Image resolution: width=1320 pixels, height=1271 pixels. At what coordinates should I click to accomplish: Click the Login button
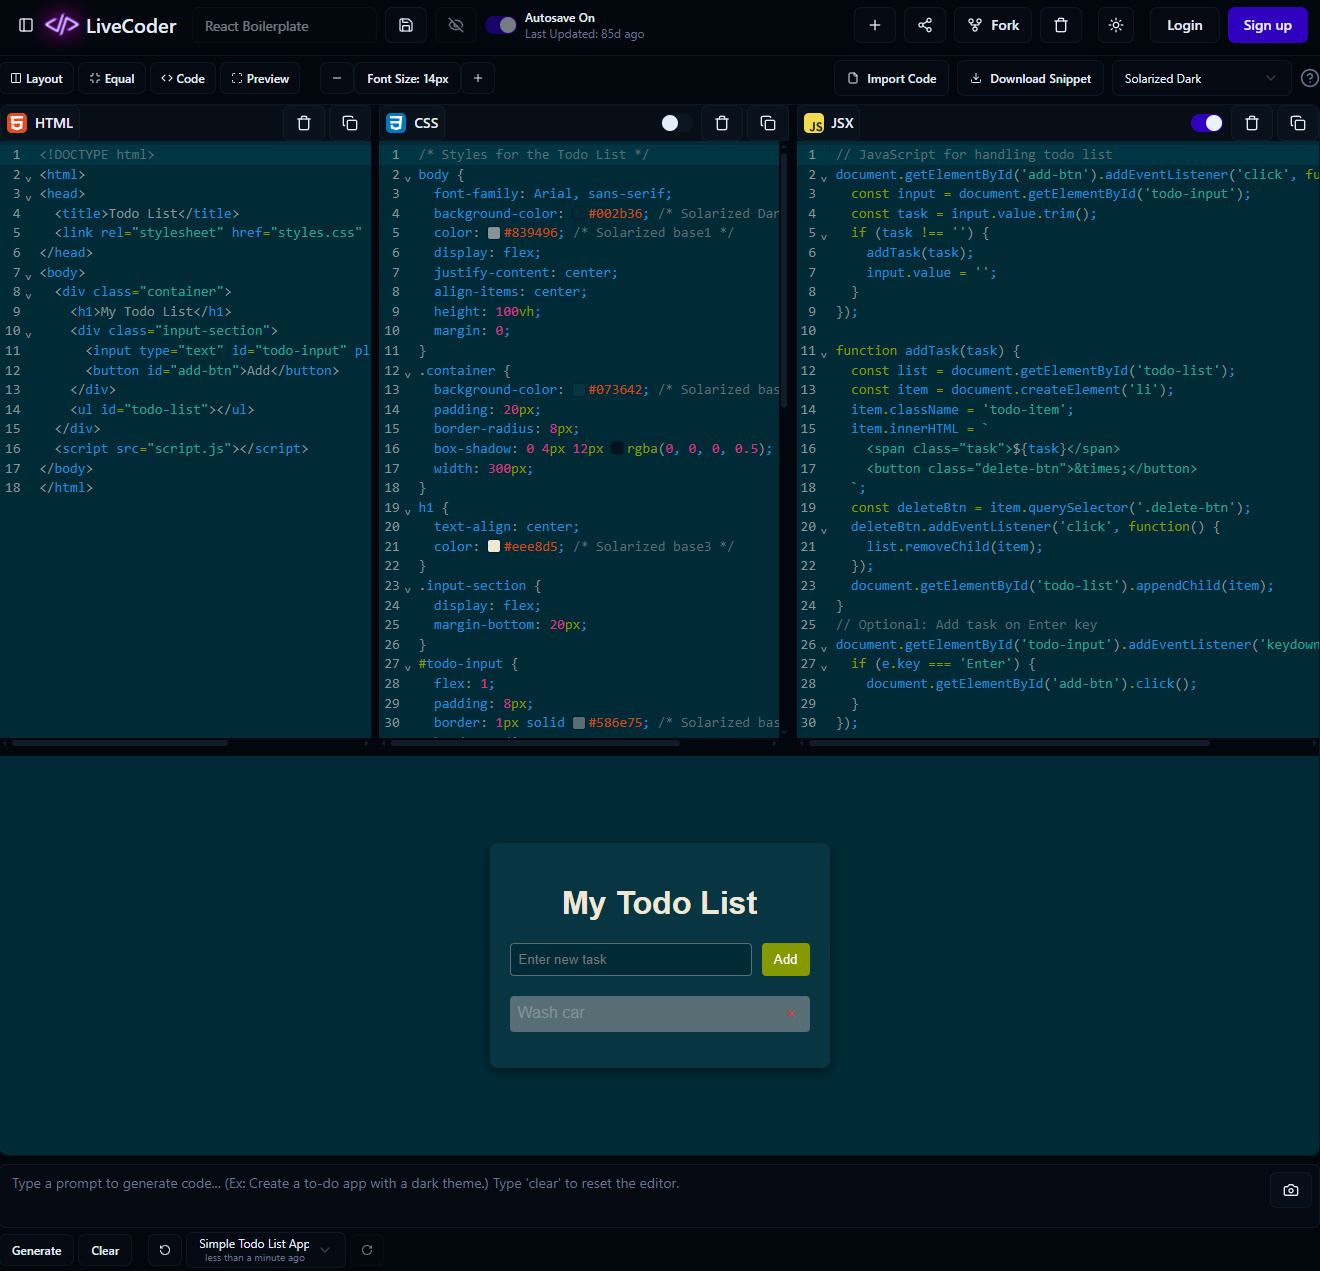[1184, 25]
